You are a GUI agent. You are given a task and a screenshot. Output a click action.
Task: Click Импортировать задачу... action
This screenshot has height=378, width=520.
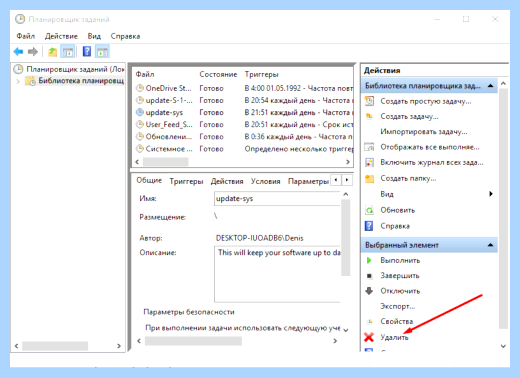(424, 132)
